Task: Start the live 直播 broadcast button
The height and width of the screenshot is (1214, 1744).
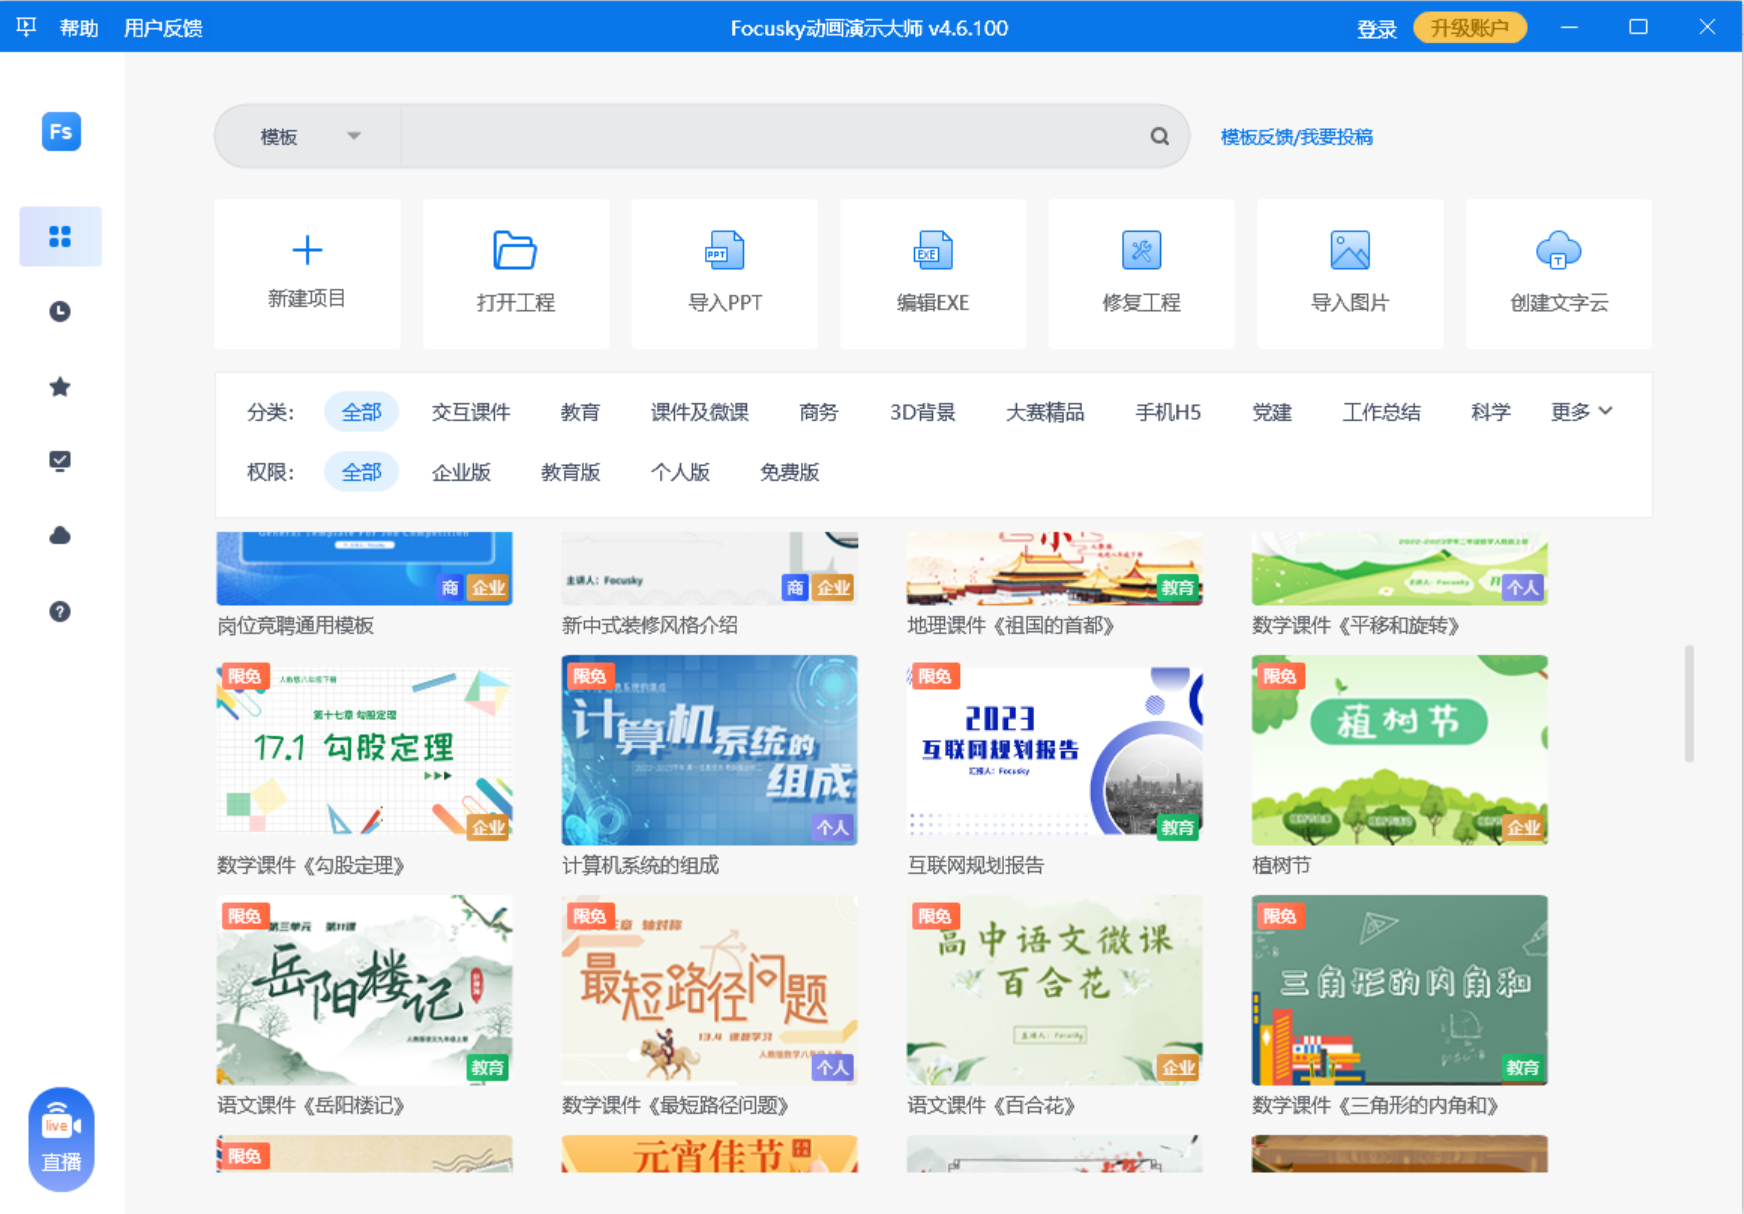Action: [61, 1139]
